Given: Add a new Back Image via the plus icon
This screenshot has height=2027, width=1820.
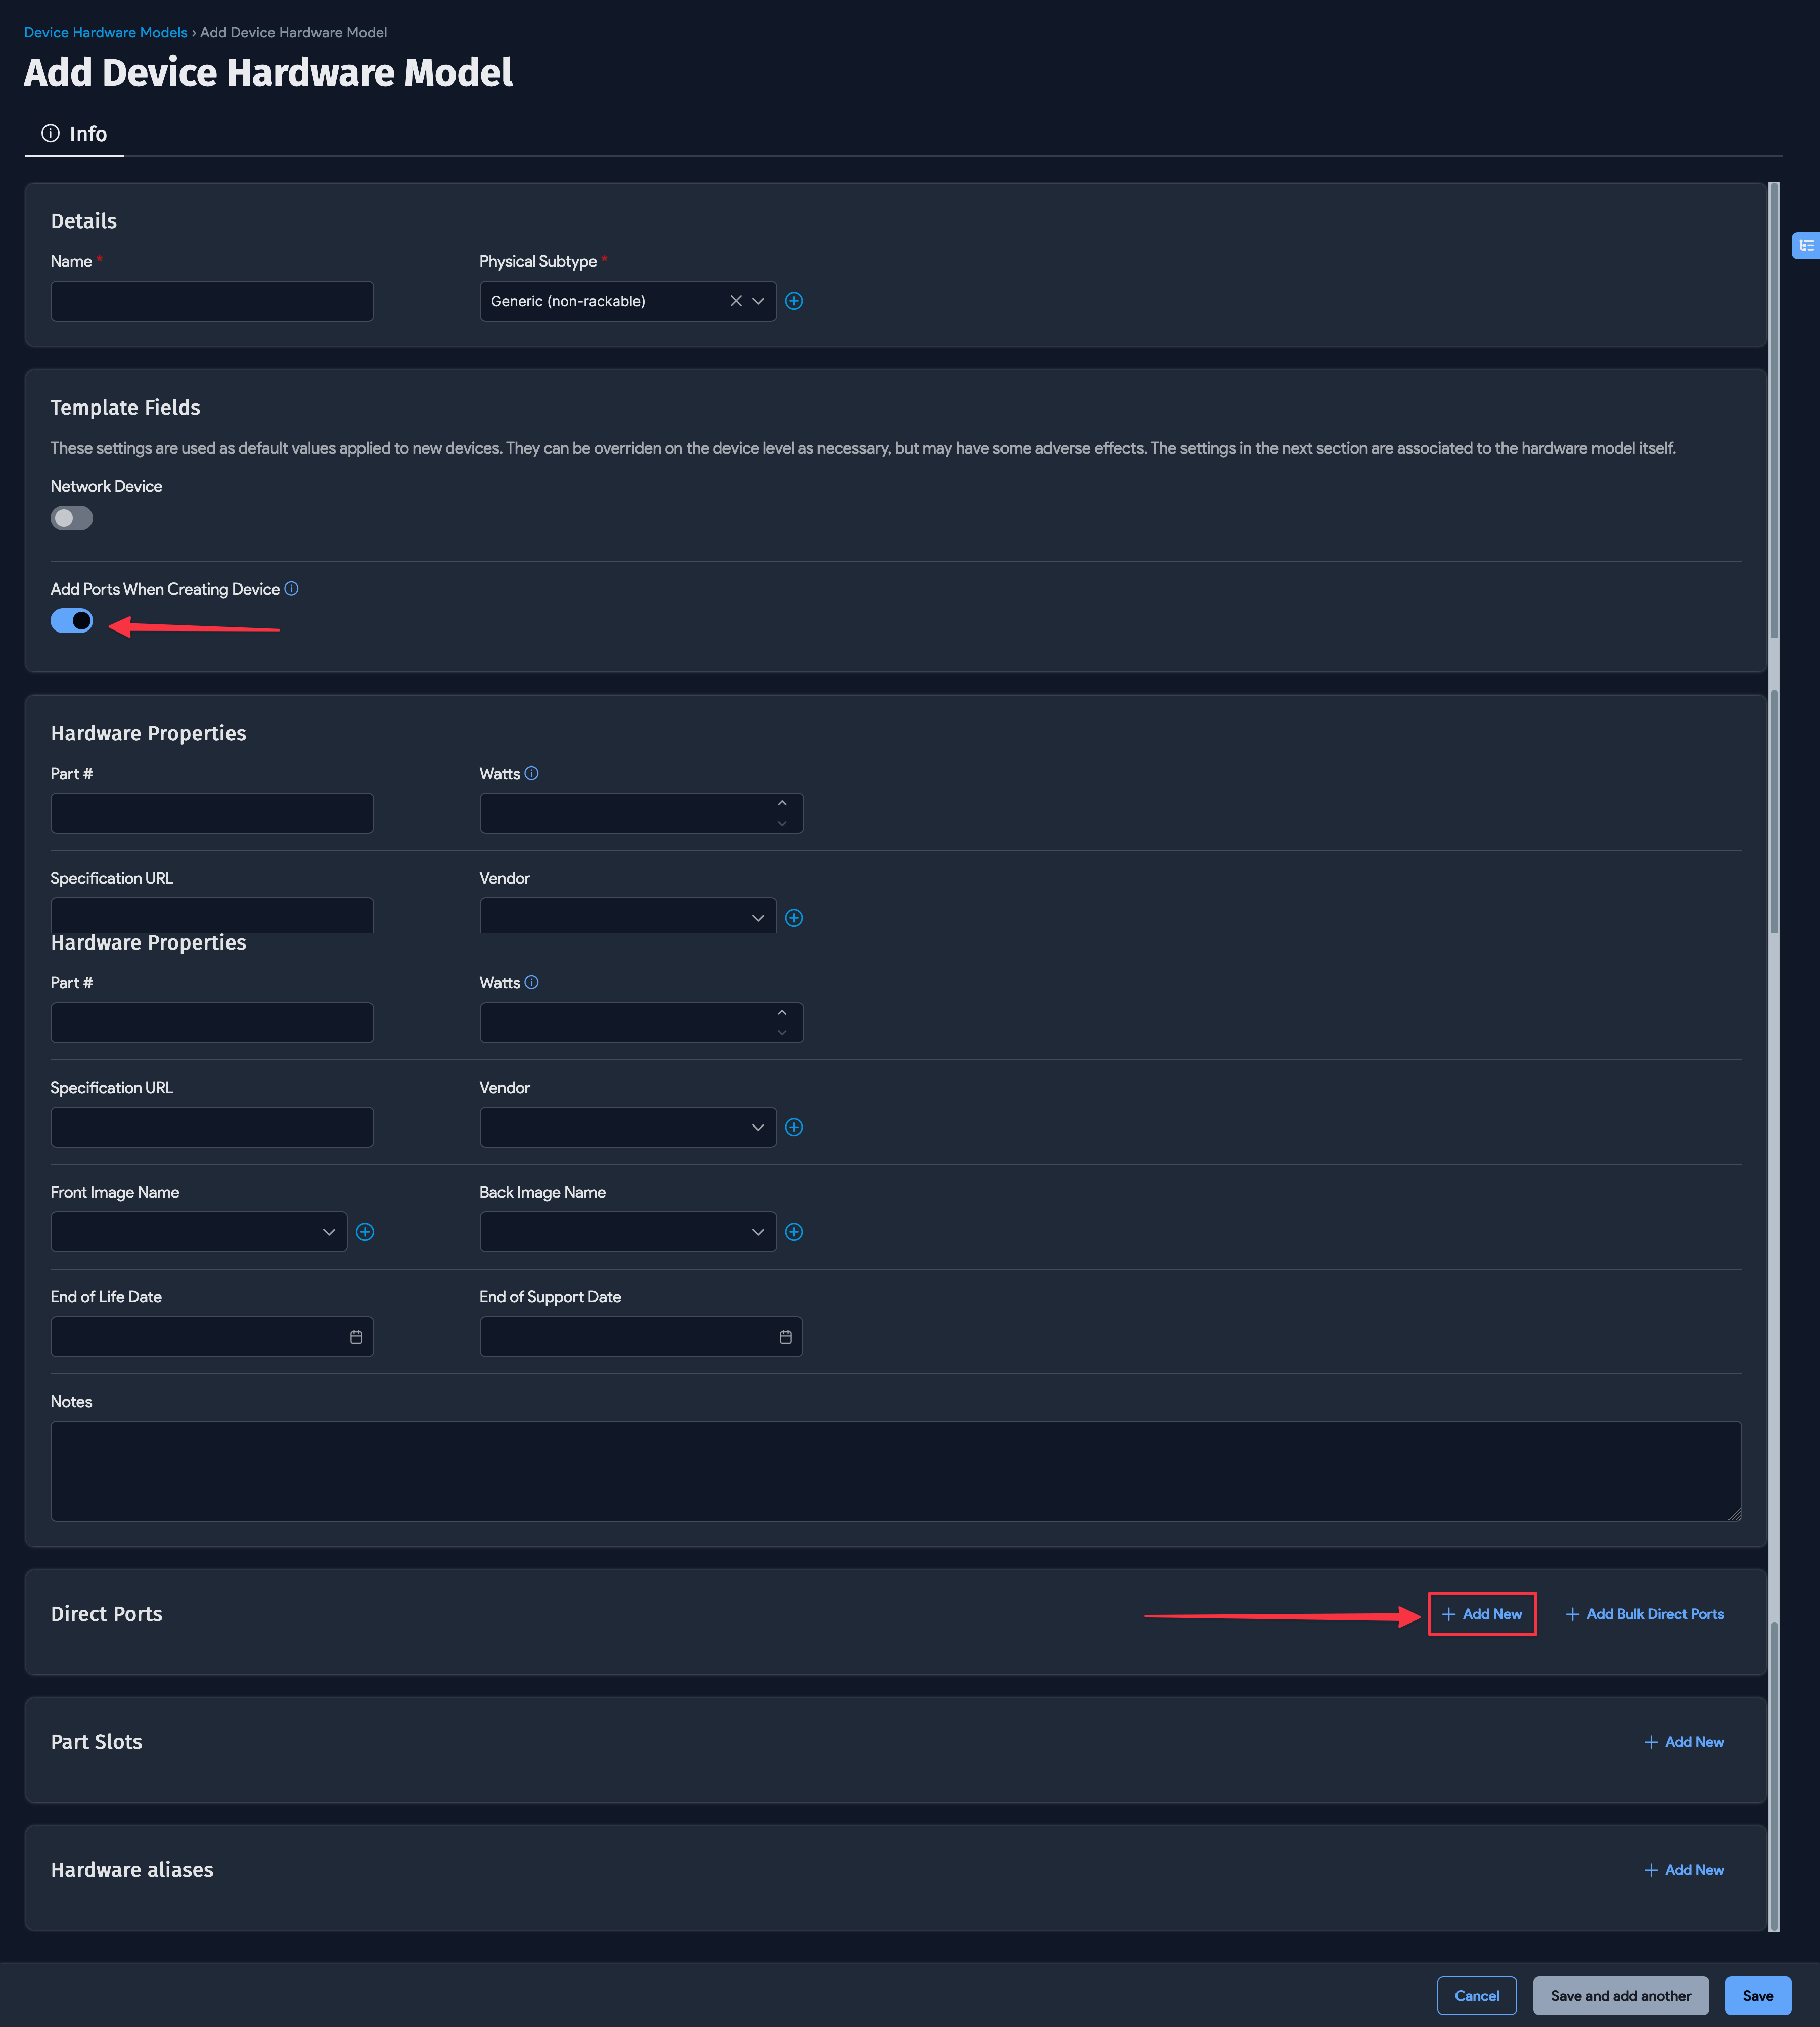Looking at the screenshot, I should click(794, 1231).
